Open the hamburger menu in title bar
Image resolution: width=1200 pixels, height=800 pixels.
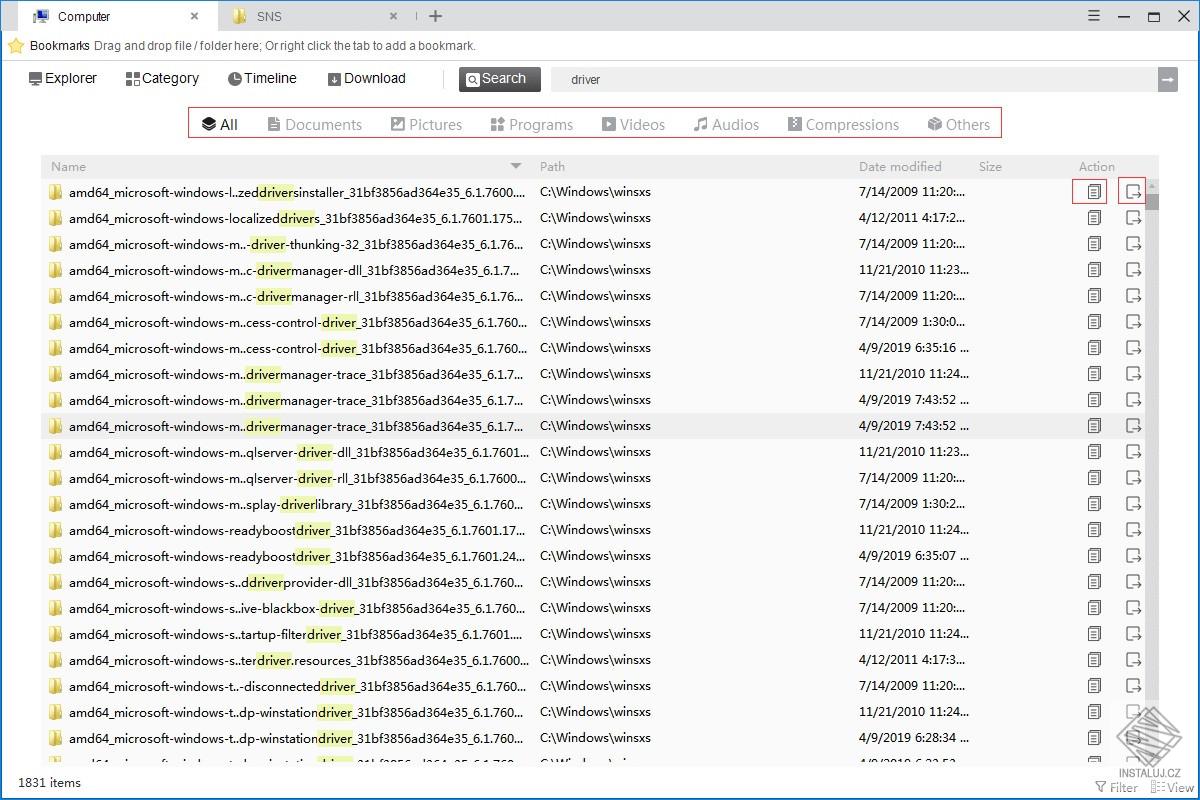[1094, 16]
